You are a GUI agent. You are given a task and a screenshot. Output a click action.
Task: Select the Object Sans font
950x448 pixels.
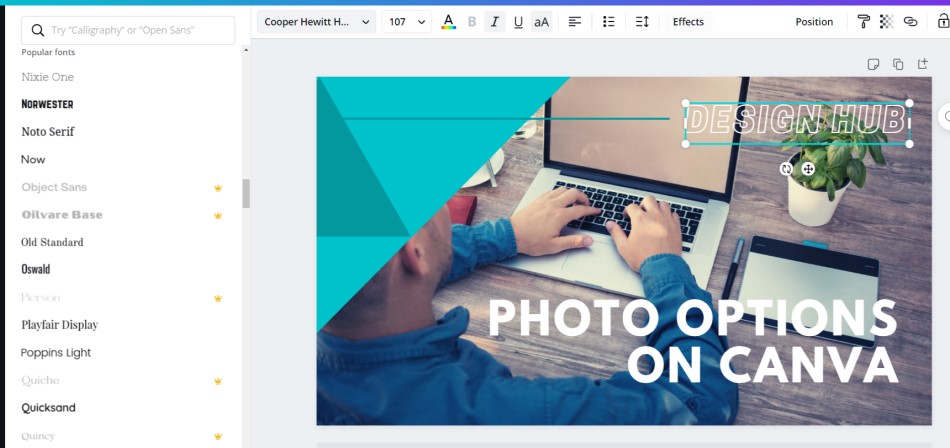point(54,187)
